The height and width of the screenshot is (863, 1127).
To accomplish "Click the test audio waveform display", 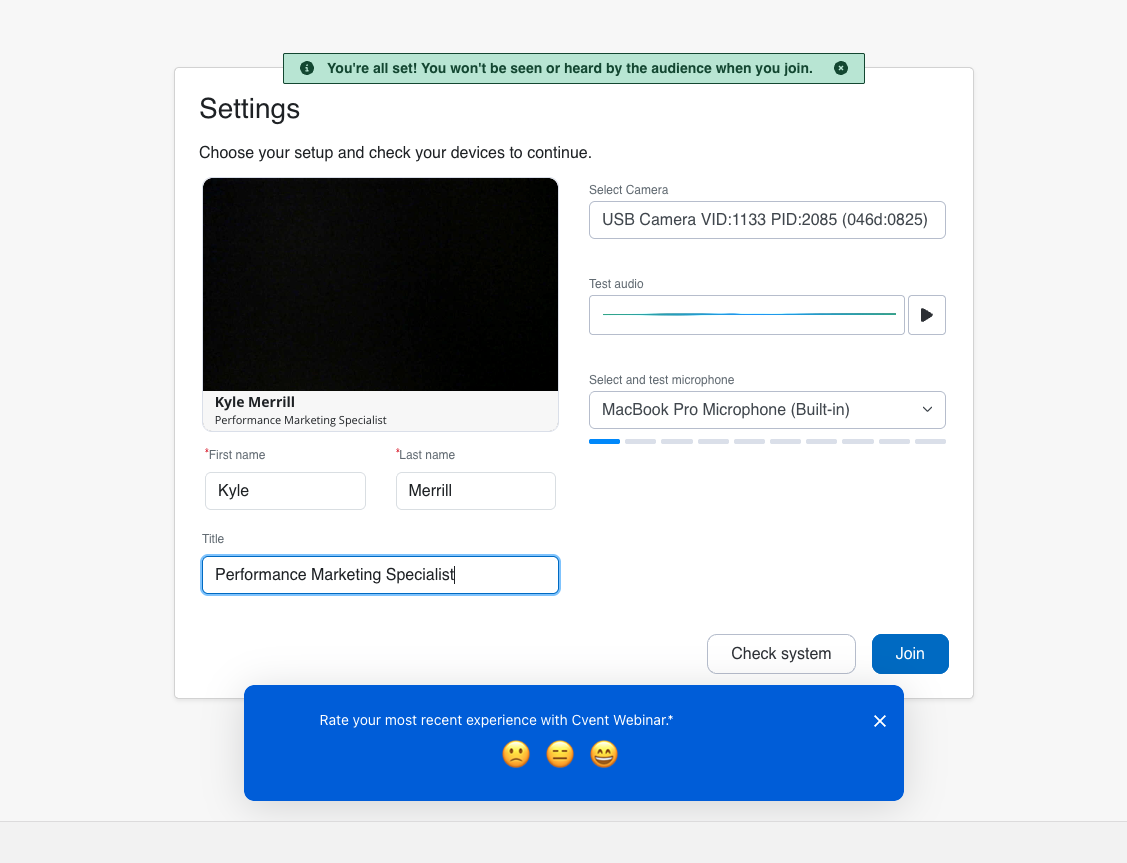I will pyautogui.click(x=746, y=314).
